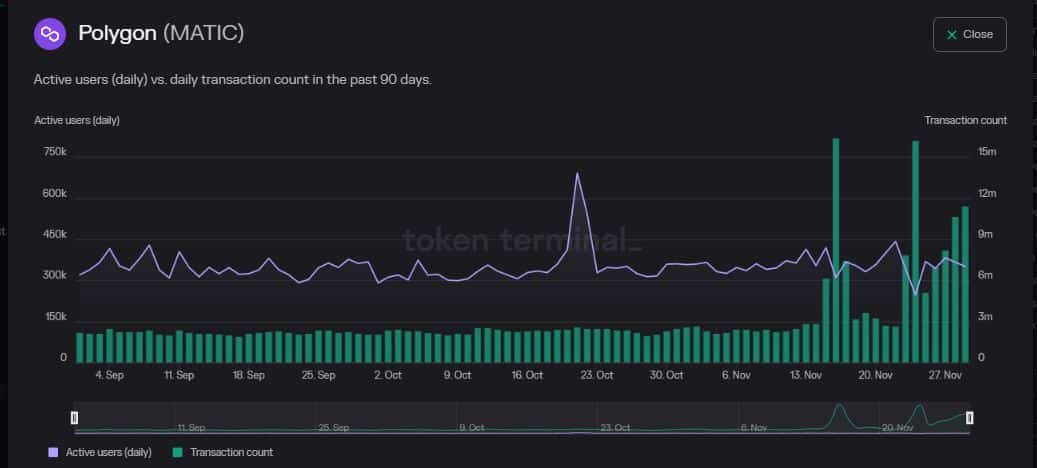
Task: Toggle Active users (daily) legend series
Action: [x=100, y=452]
